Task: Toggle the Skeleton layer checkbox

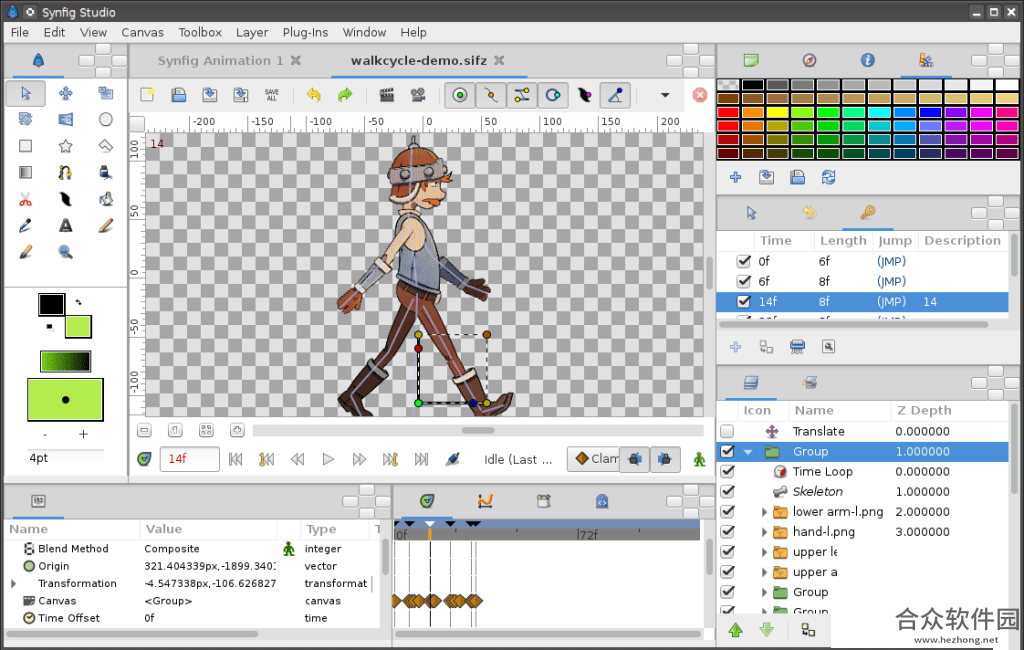Action: tap(727, 491)
